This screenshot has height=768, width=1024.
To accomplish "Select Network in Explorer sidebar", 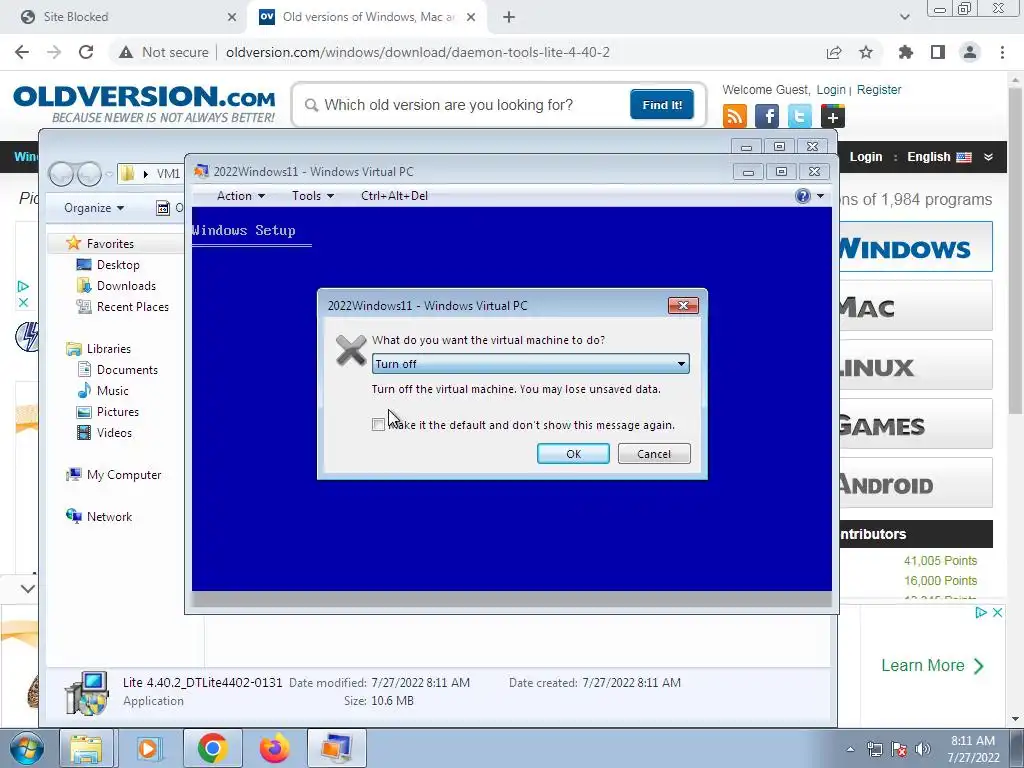I will tap(109, 517).
